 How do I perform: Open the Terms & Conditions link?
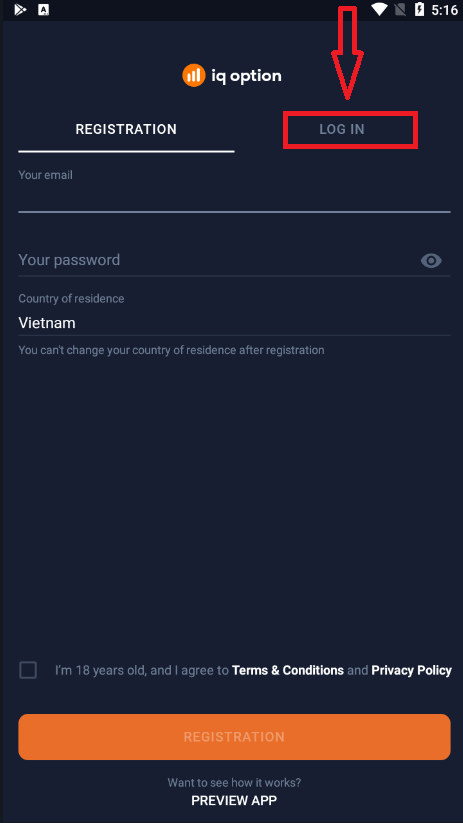(x=288, y=670)
